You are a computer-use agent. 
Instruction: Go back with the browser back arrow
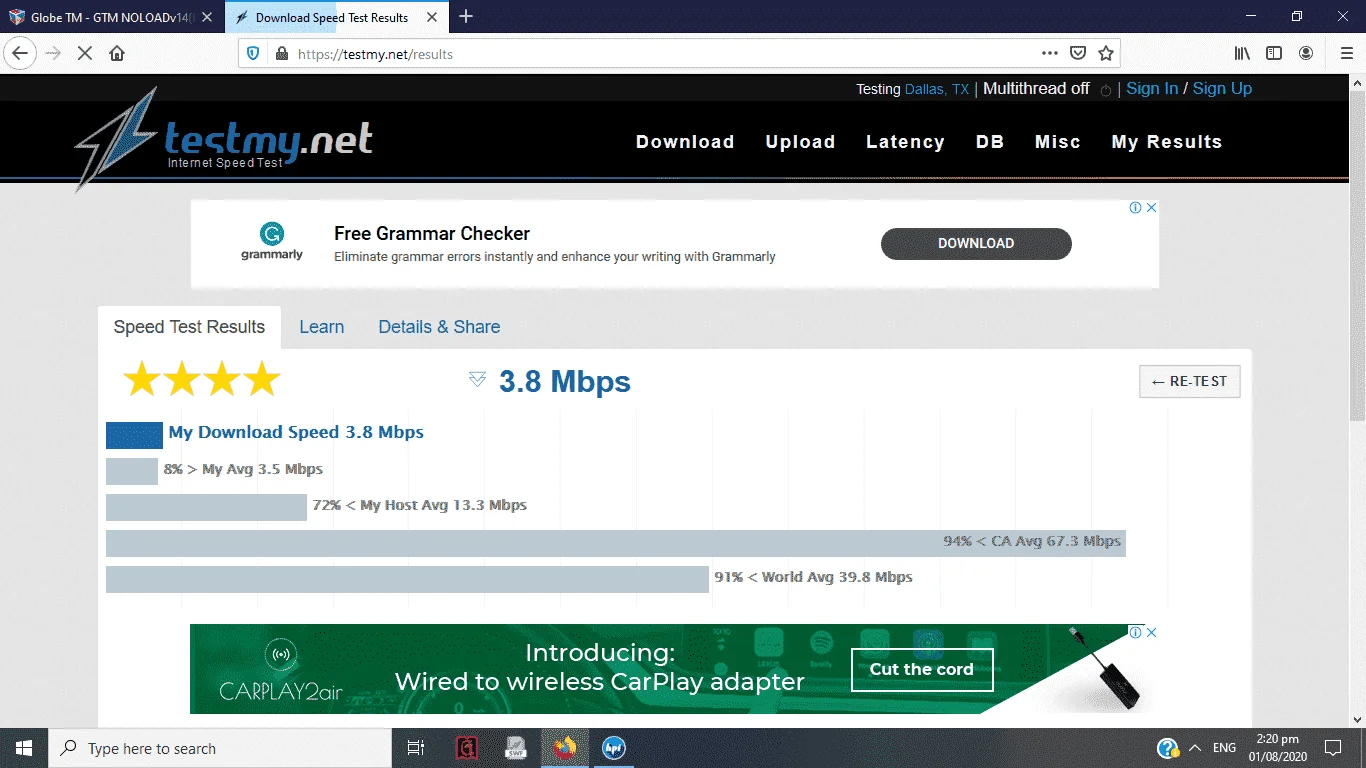(20, 53)
